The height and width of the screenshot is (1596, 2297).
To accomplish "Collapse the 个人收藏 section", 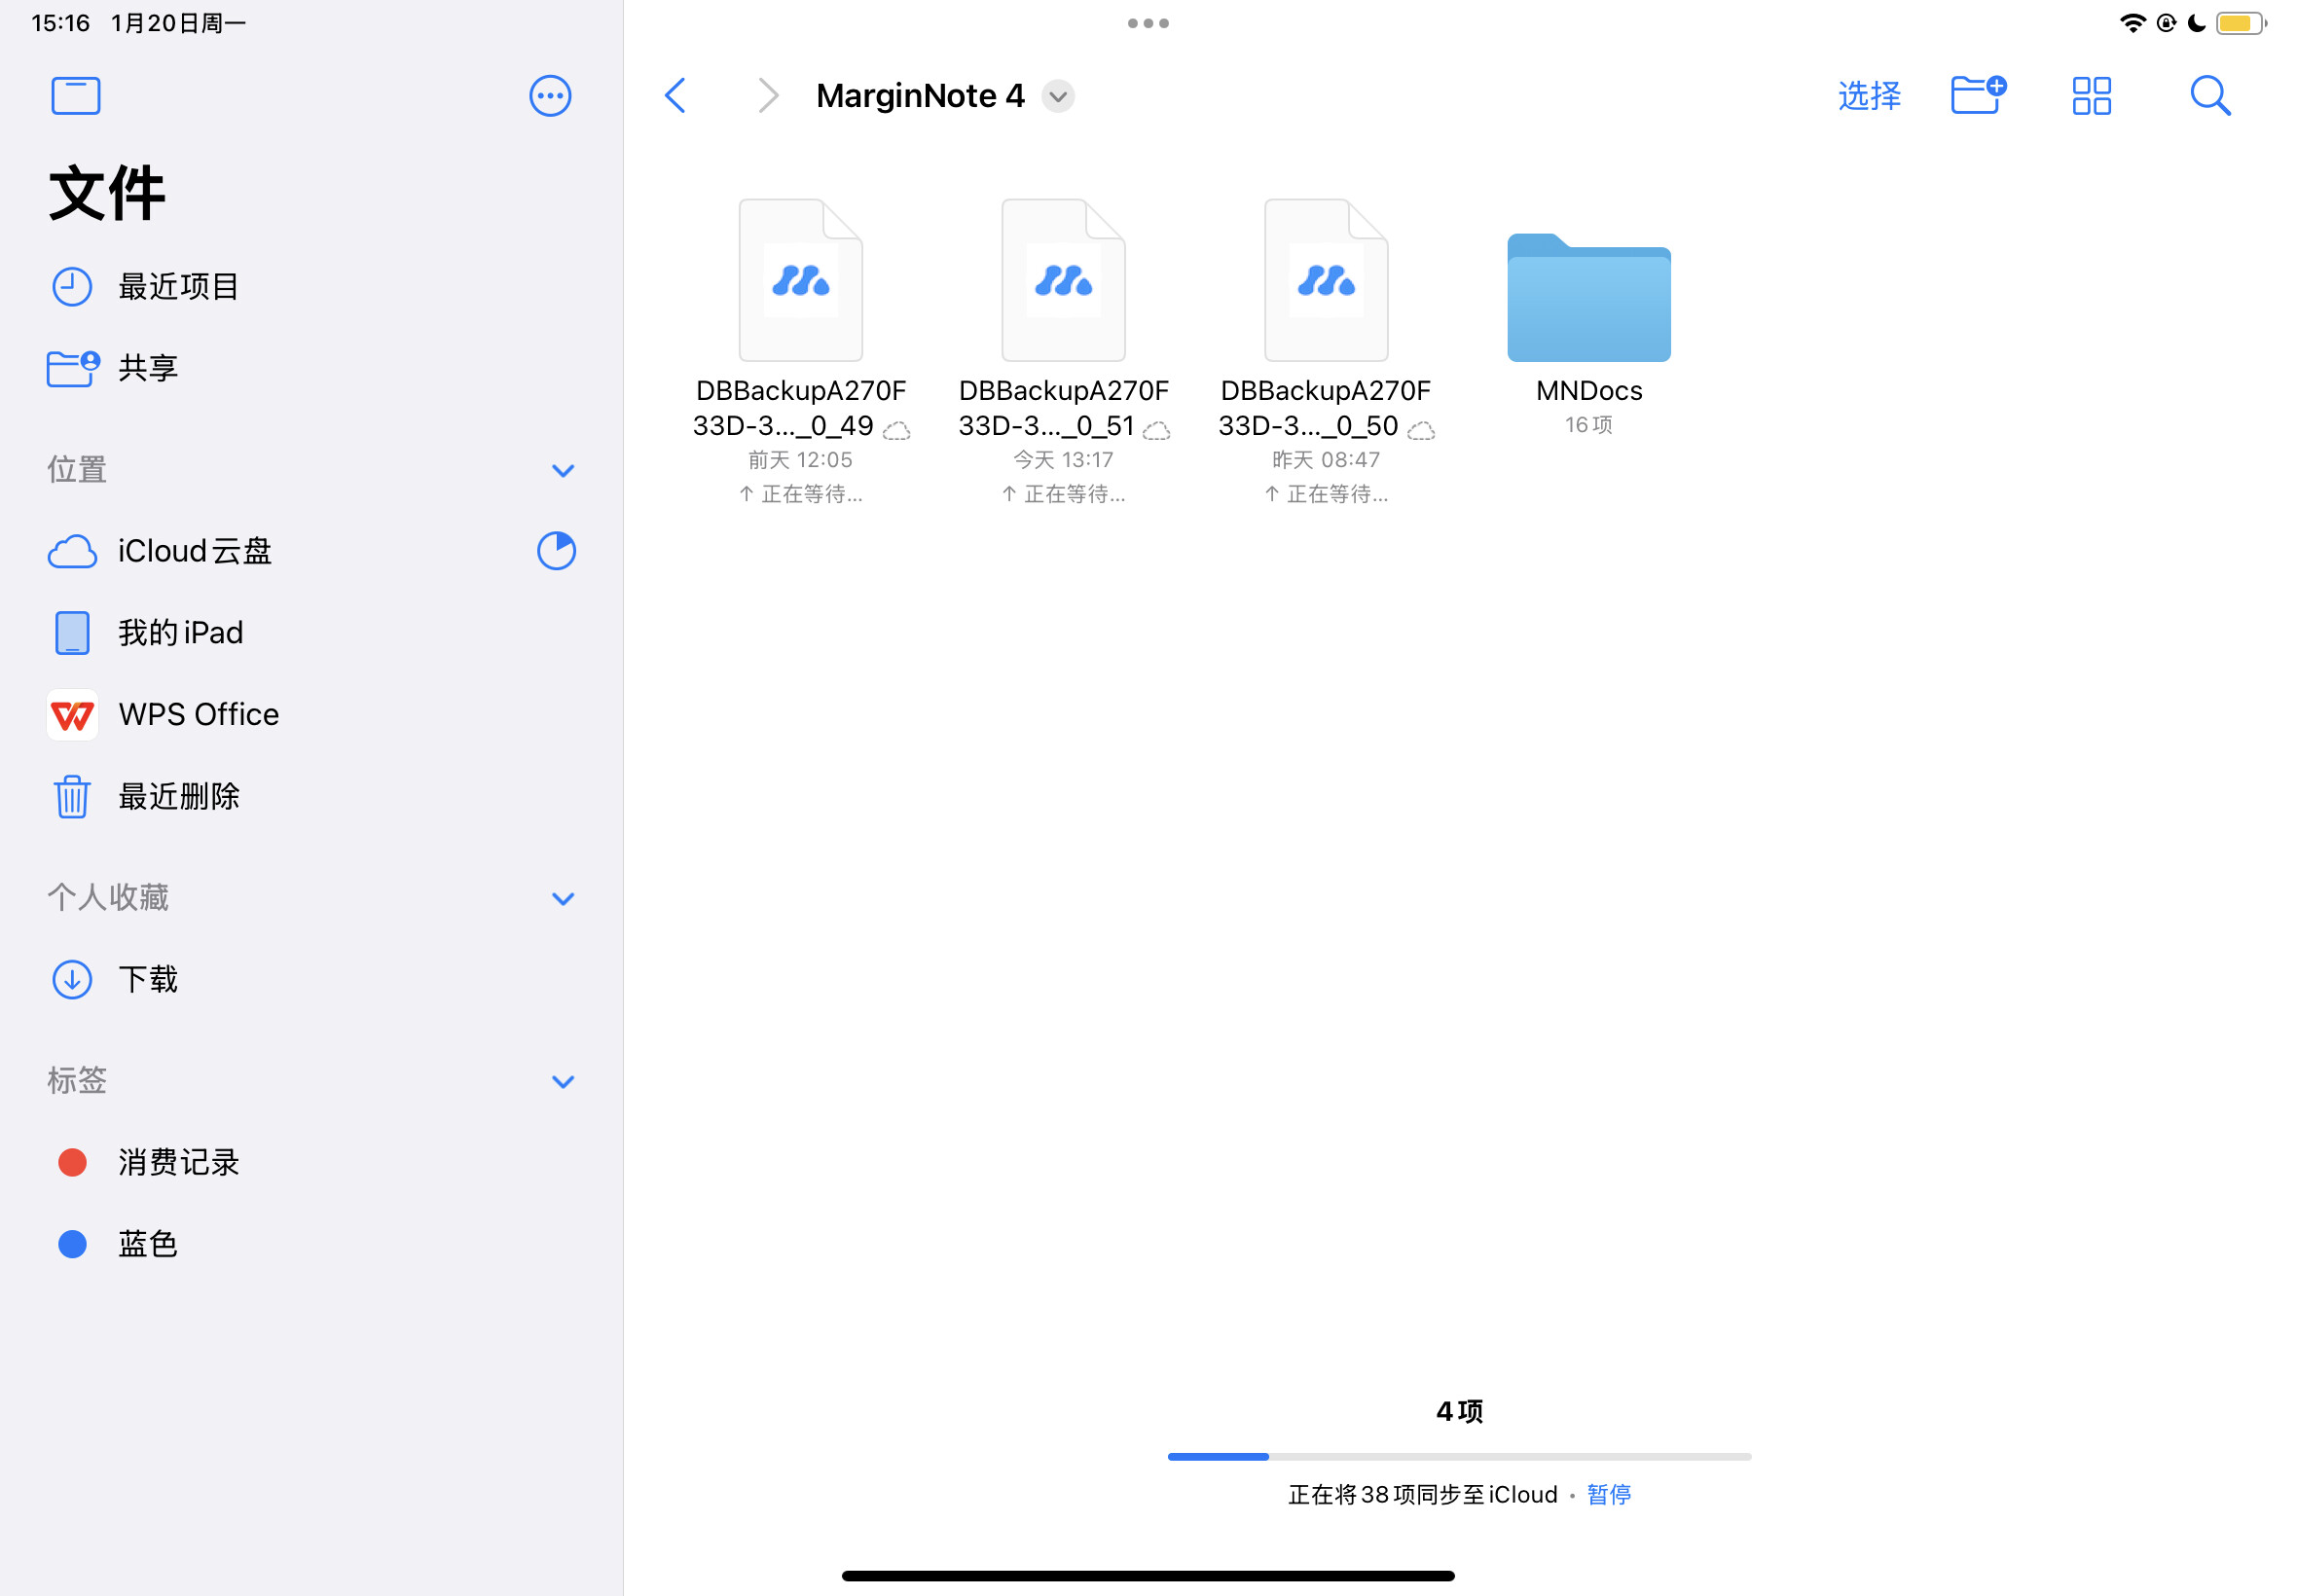I will click(x=563, y=898).
